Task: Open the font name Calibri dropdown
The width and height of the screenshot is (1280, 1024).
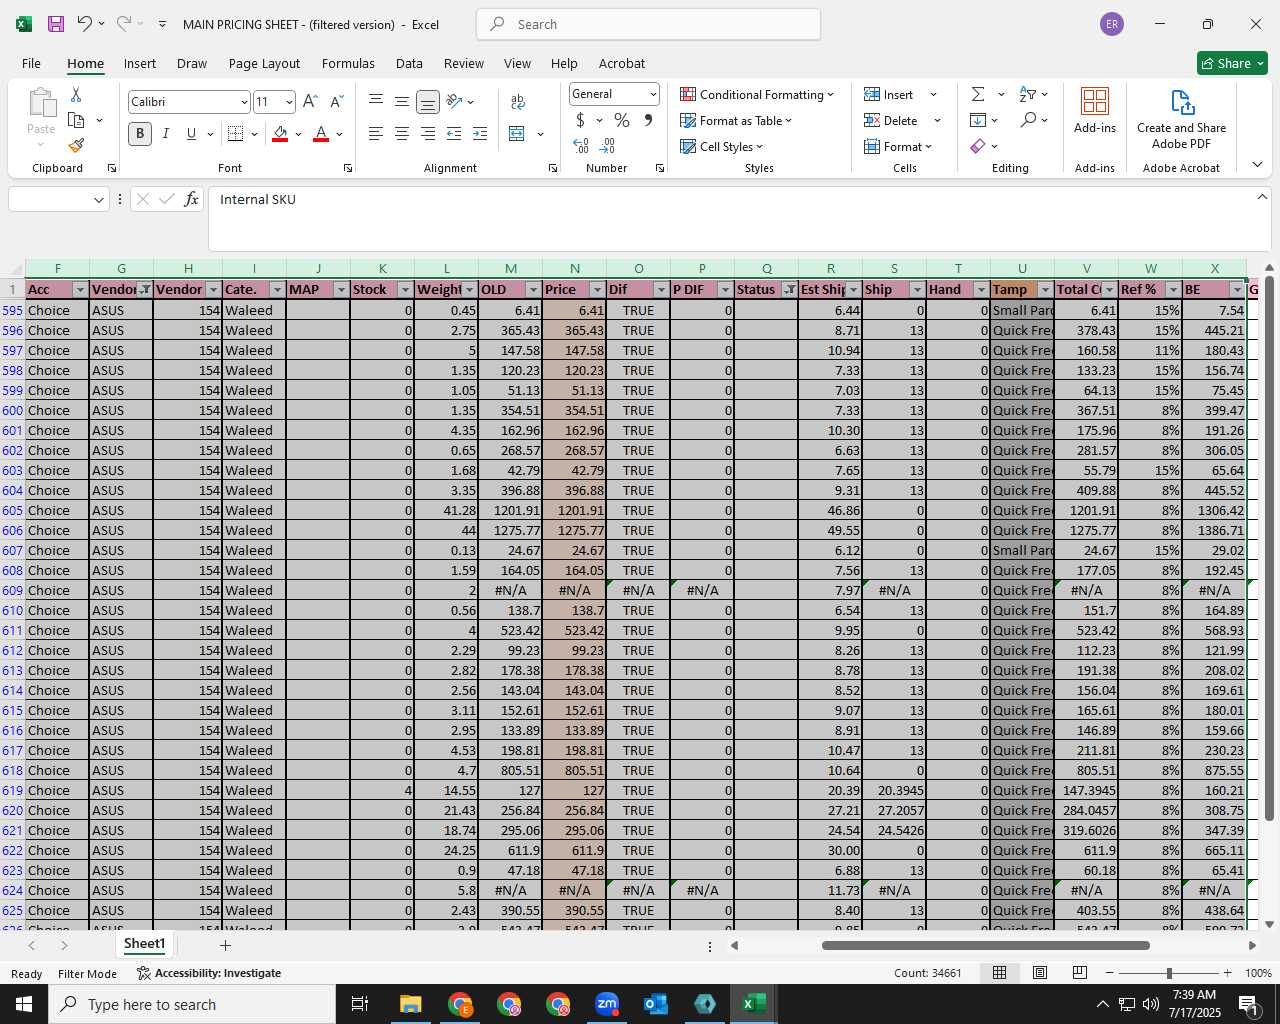Action: (244, 102)
